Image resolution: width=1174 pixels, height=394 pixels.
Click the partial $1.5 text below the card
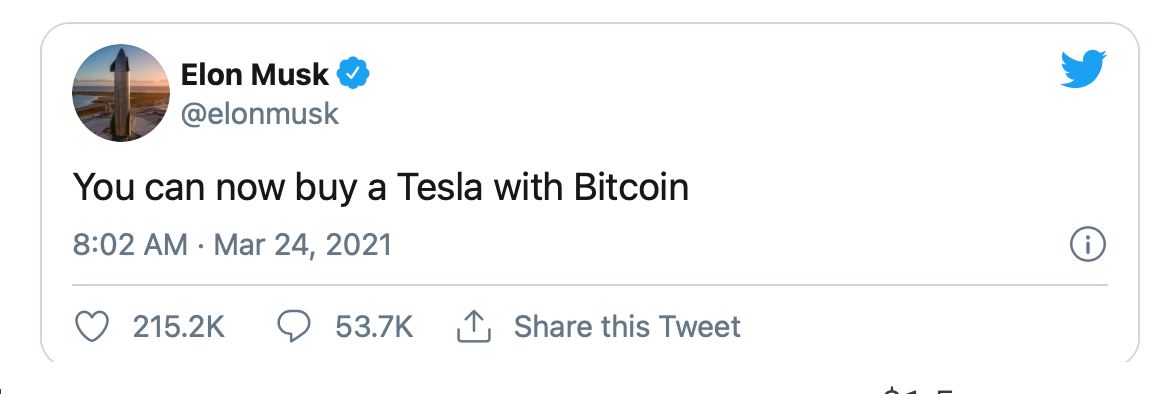(x=918, y=390)
